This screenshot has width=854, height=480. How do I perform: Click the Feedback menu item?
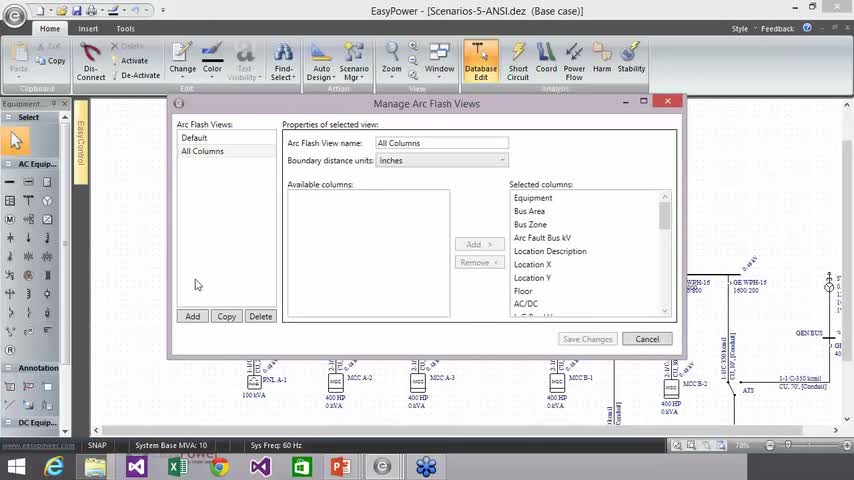777,28
